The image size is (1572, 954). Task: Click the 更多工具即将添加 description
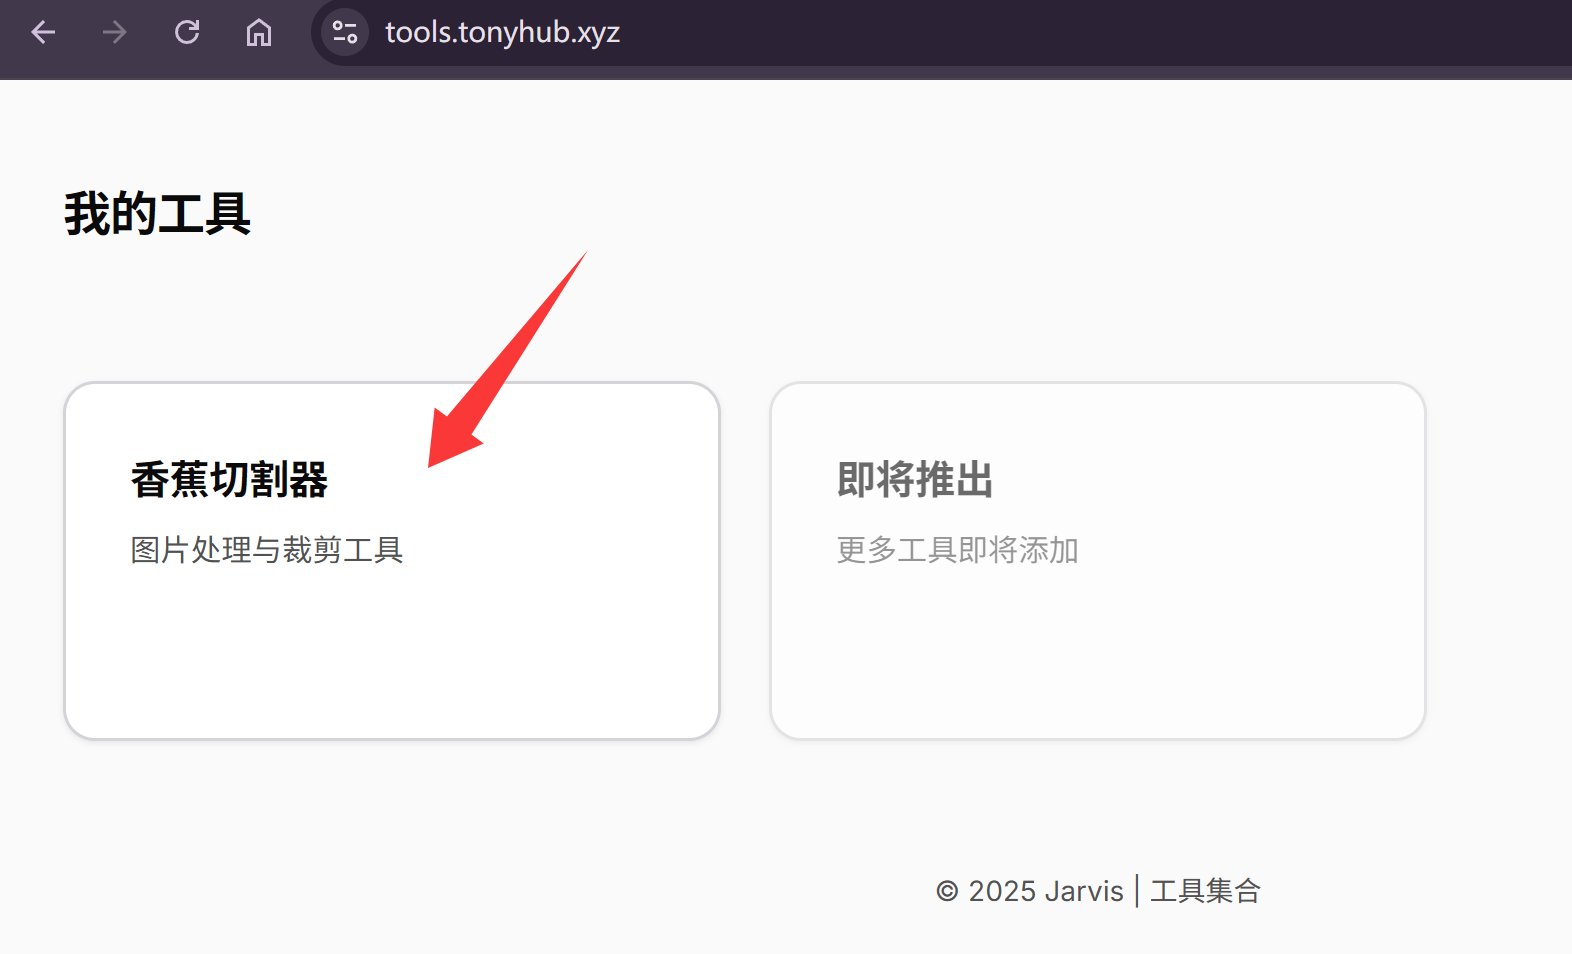(x=957, y=550)
